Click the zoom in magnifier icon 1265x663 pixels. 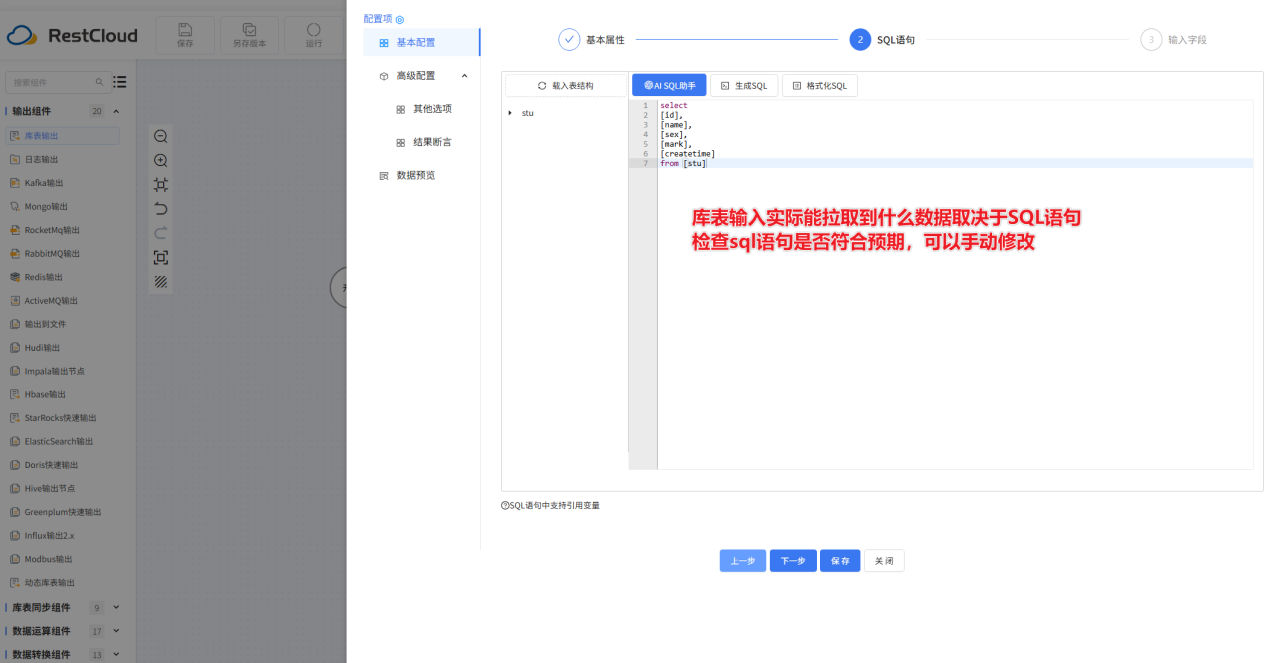point(160,160)
